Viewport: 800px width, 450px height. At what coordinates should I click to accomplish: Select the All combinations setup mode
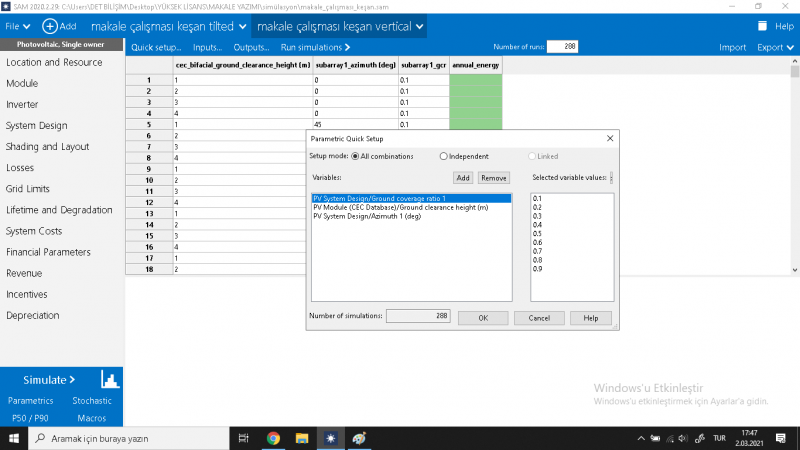pyautogui.click(x=355, y=156)
